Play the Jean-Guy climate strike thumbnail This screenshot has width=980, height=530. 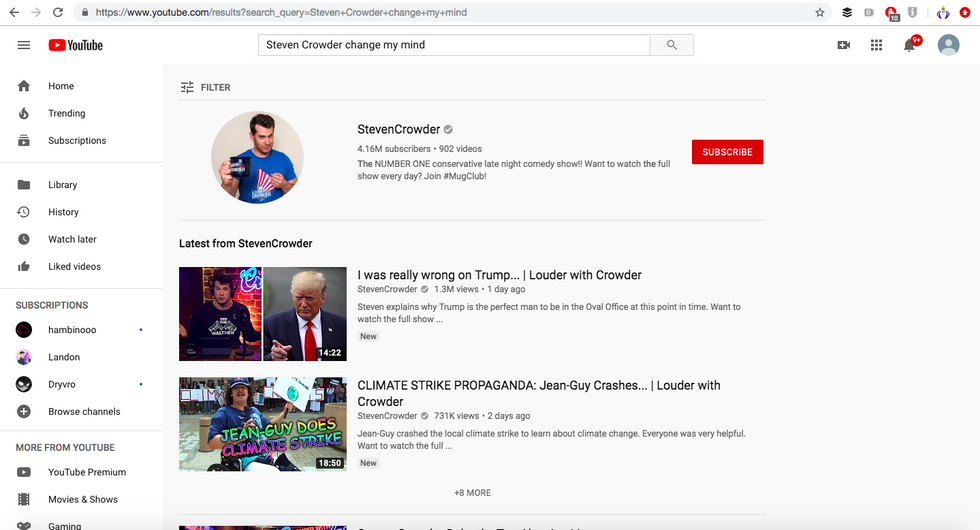pos(262,424)
